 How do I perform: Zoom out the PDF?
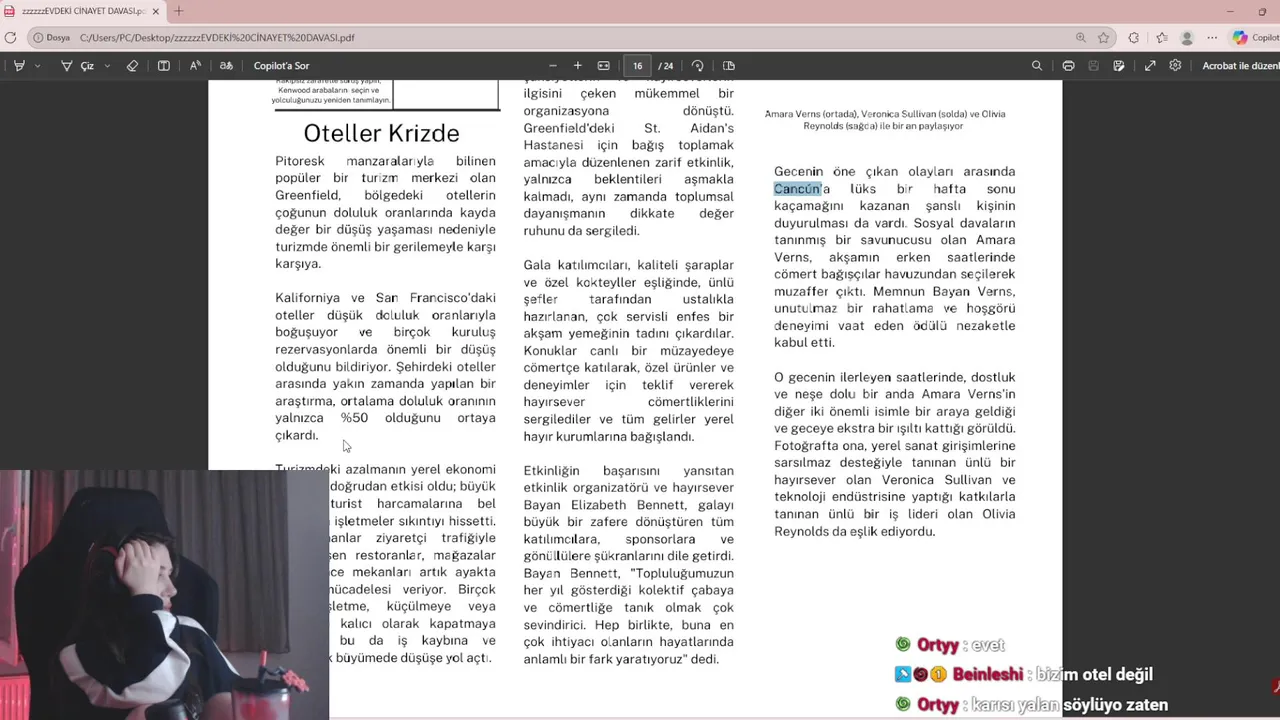tap(552, 66)
